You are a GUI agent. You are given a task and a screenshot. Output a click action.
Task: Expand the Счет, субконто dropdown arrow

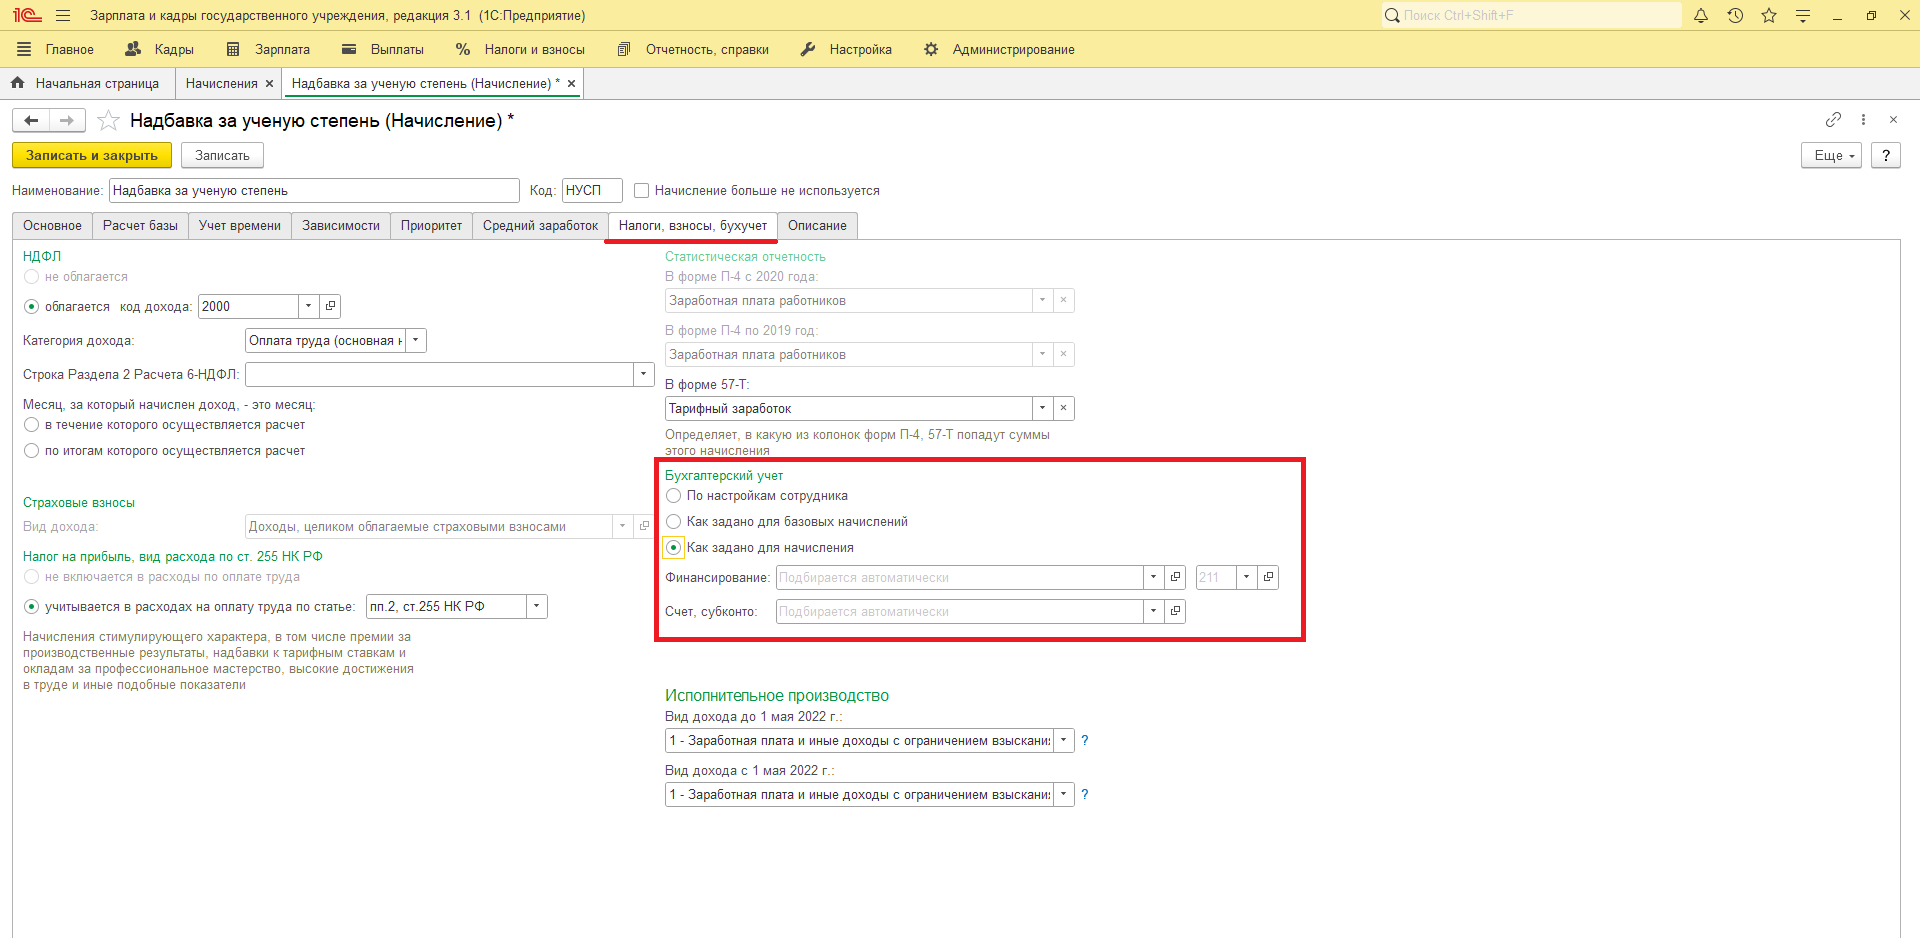pyautogui.click(x=1153, y=611)
